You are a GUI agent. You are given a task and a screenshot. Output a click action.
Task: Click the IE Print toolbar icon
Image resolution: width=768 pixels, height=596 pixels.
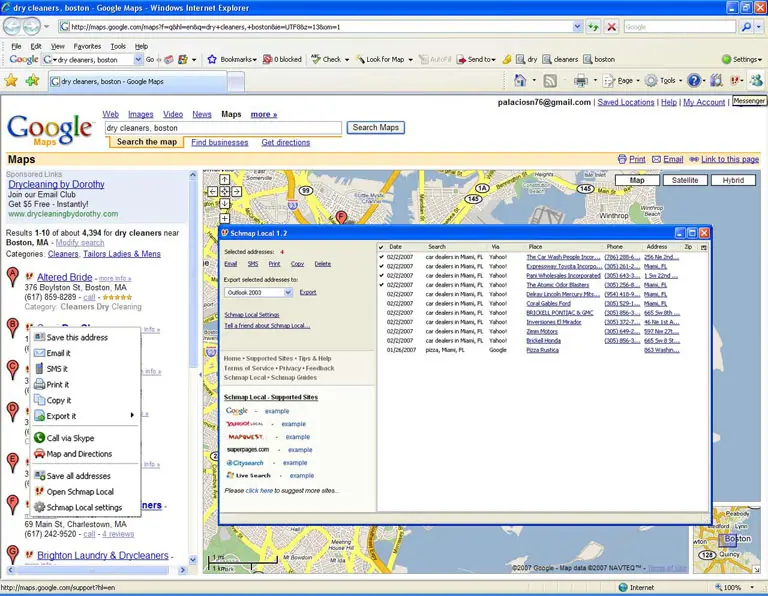coord(580,81)
